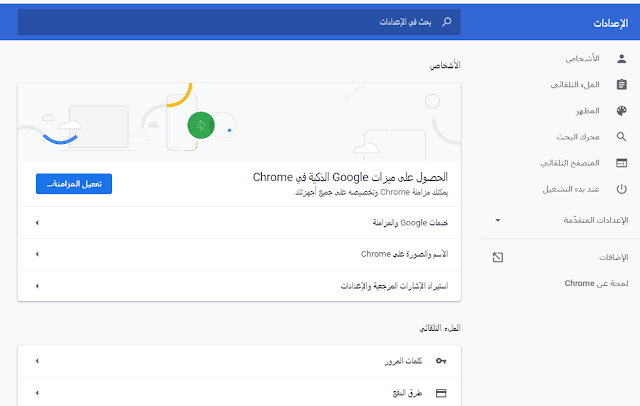The width and height of the screenshot is (640, 406).
Task: Open كلمات المرور row text
Action: coord(403,361)
